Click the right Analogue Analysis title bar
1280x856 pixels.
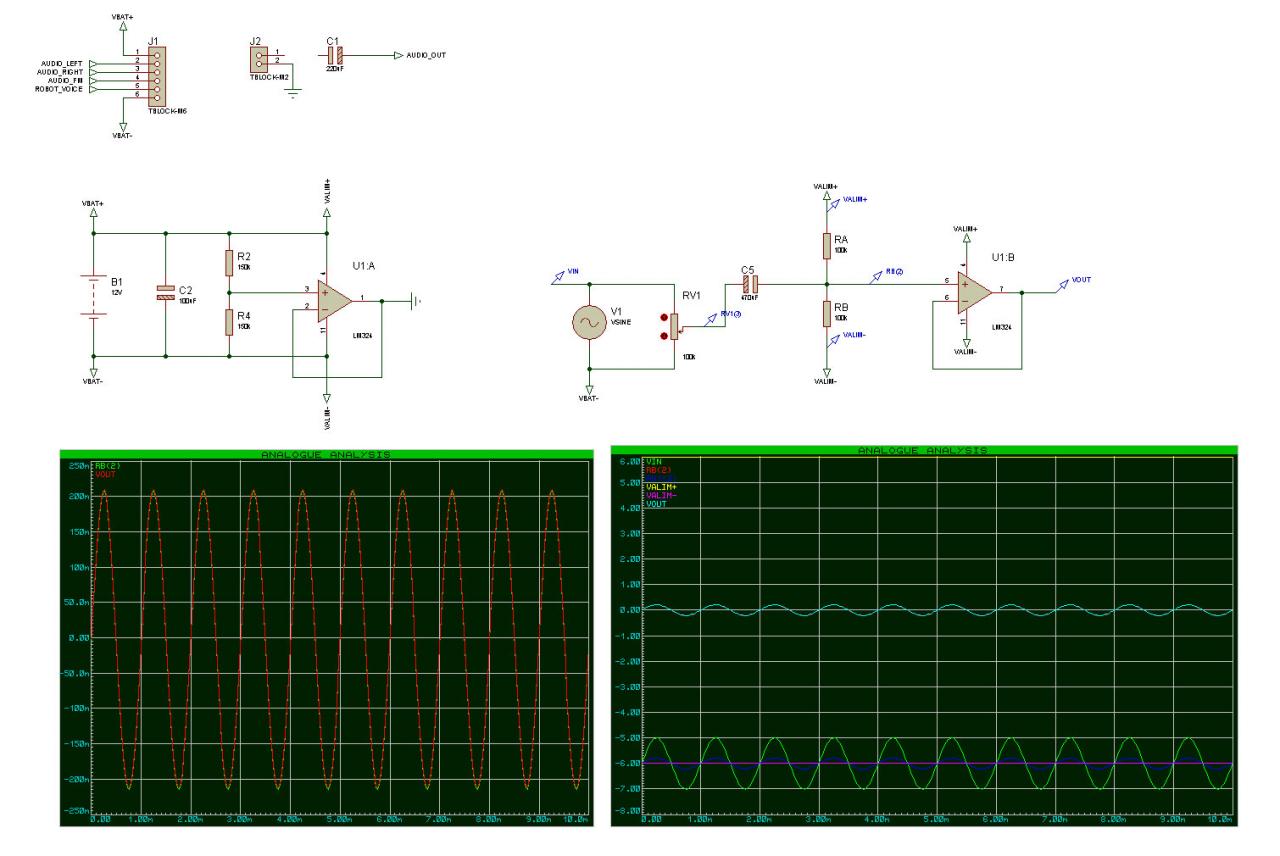pyautogui.click(x=924, y=451)
